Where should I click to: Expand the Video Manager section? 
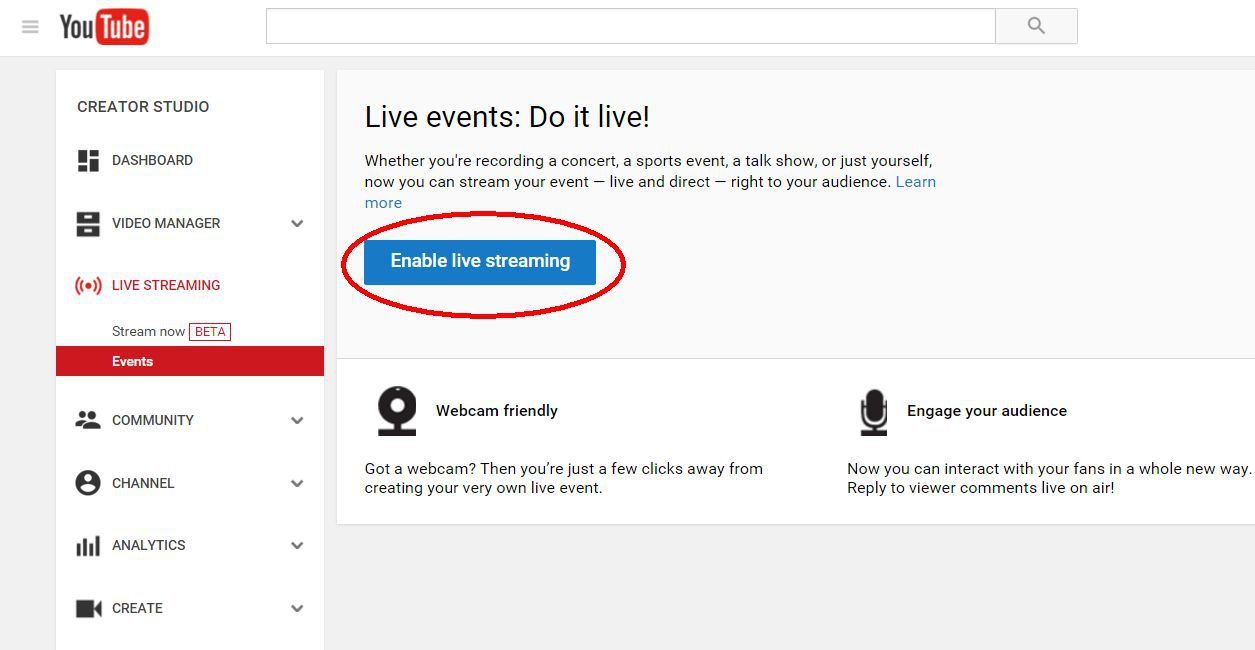pos(297,223)
